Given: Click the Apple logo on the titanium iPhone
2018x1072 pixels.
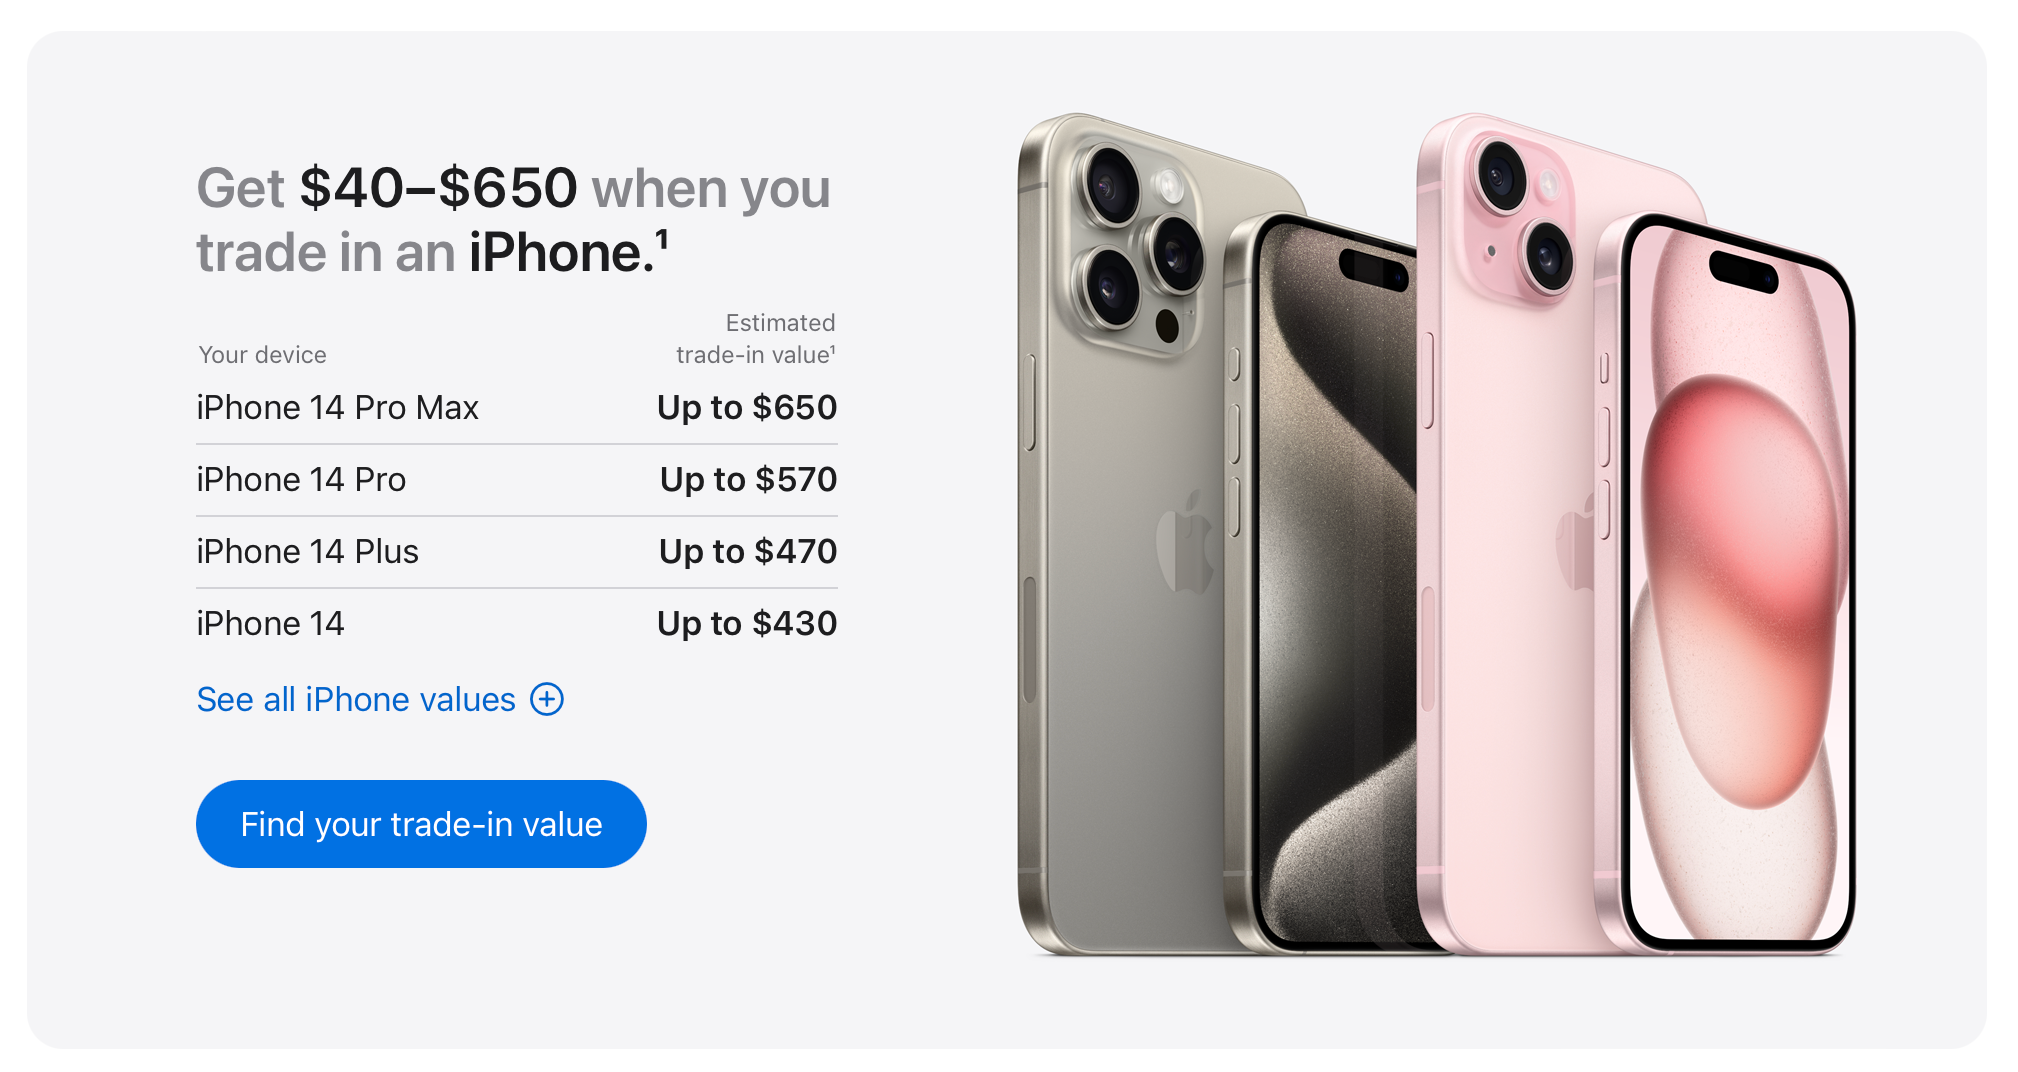Looking at the screenshot, I should [1185, 542].
